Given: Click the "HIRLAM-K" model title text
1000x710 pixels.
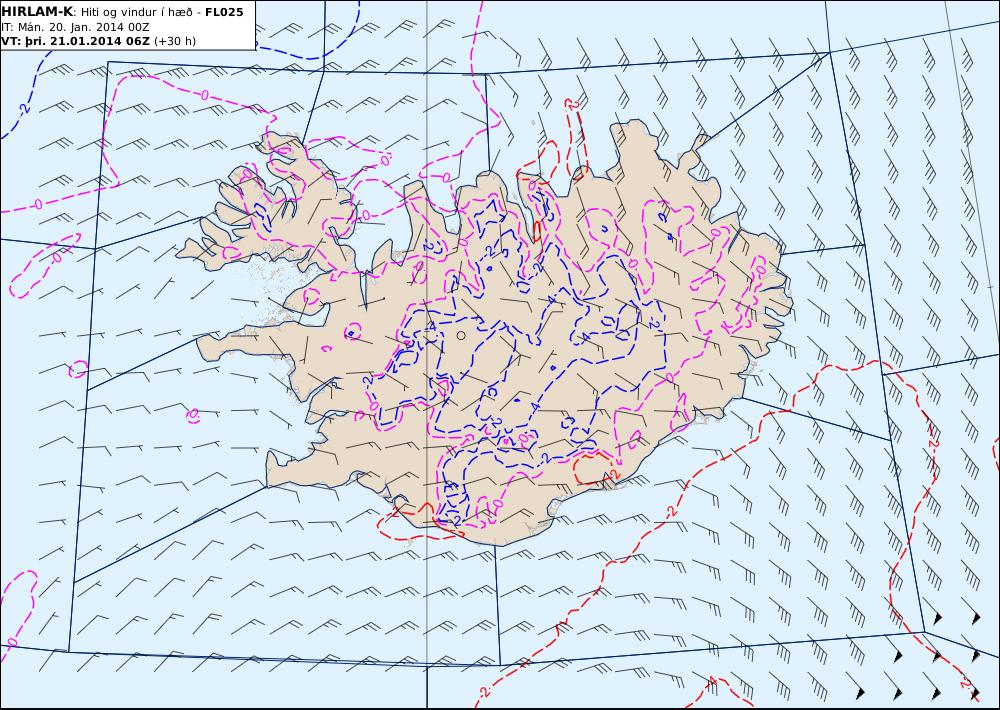Looking at the screenshot, I should (x=37, y=12).
